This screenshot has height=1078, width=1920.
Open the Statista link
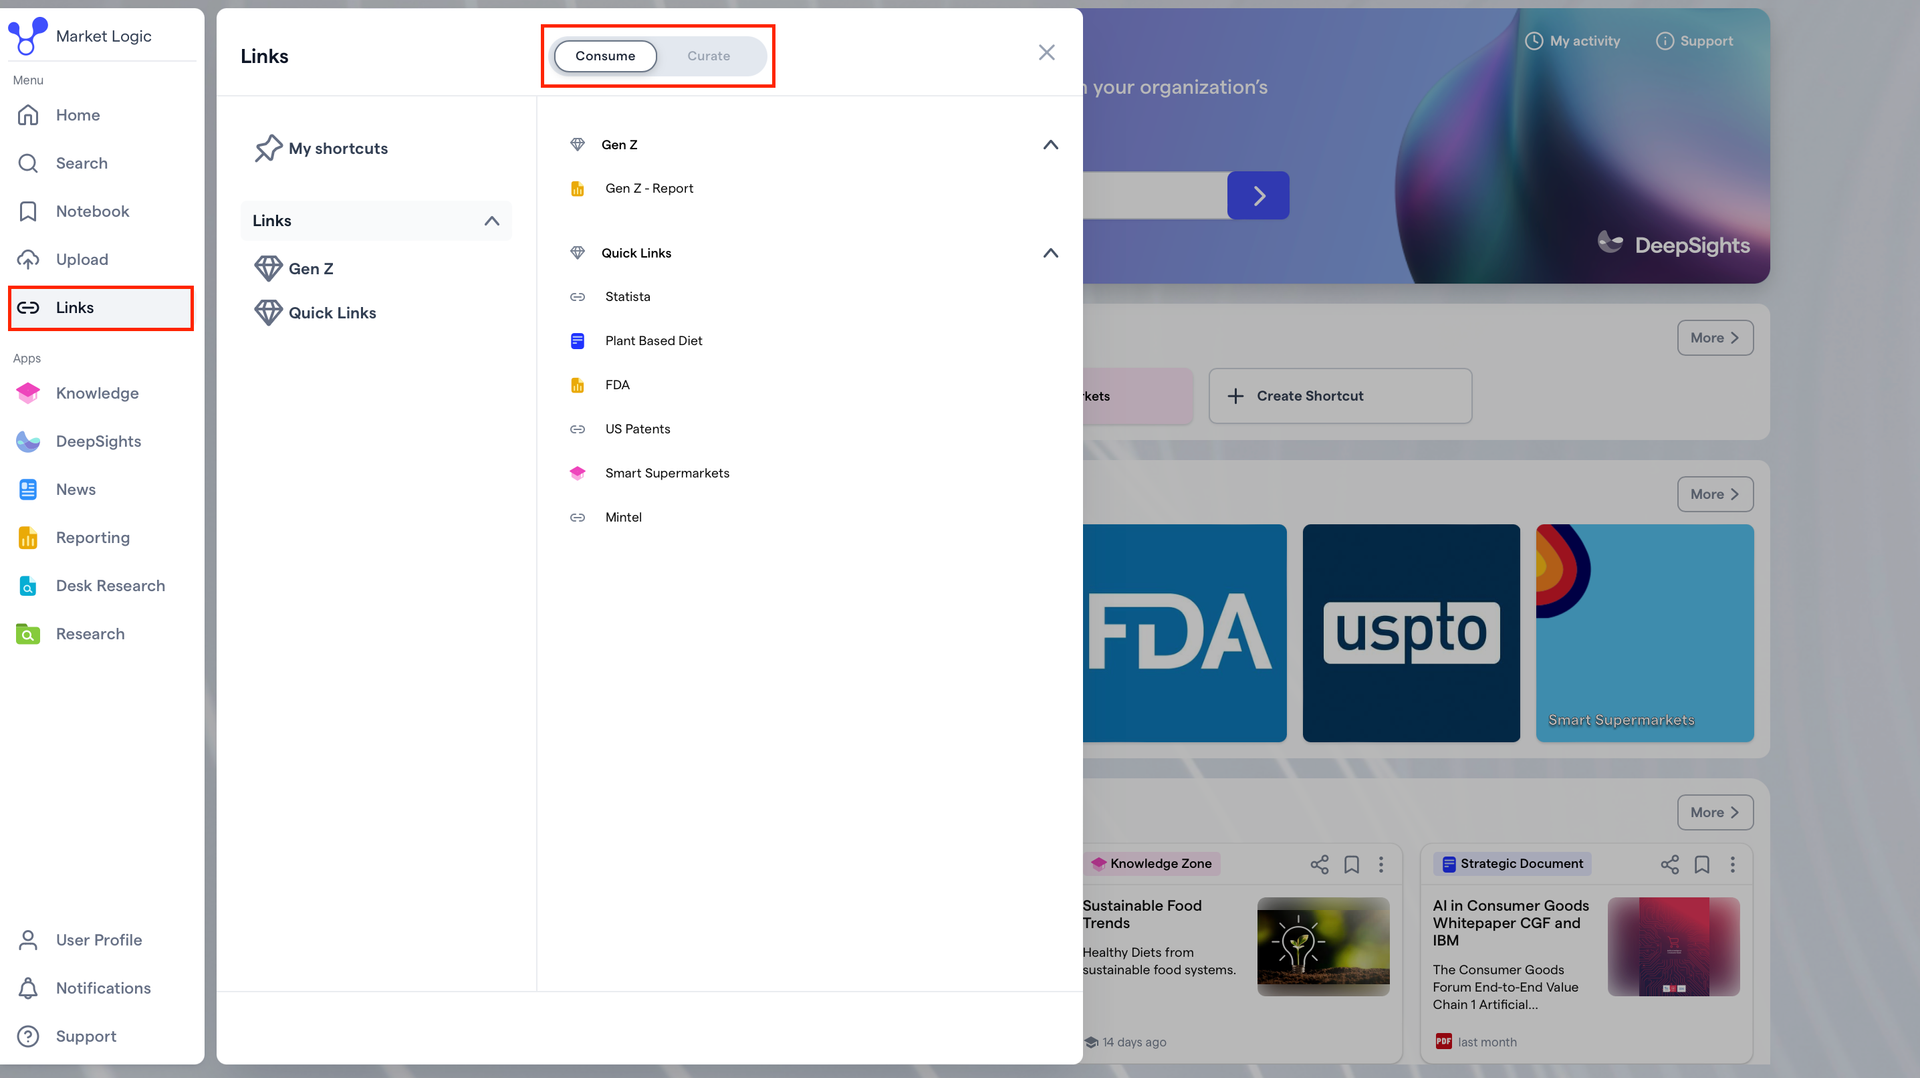coord(628,296)
